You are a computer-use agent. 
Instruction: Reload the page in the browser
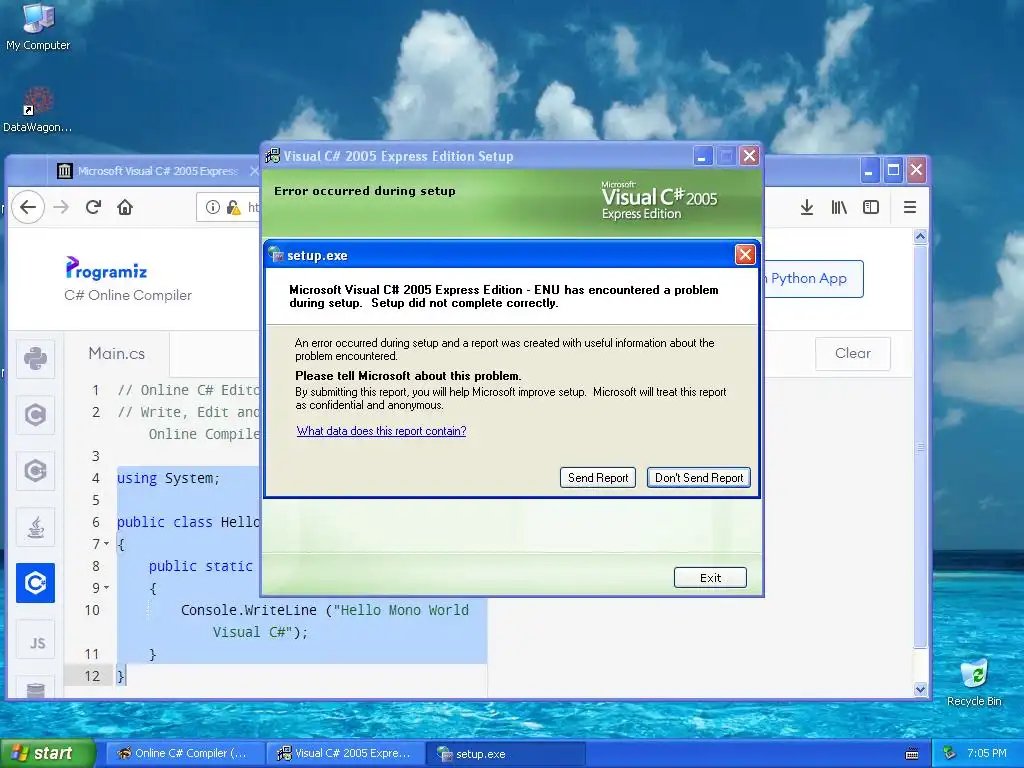(93, 207)
